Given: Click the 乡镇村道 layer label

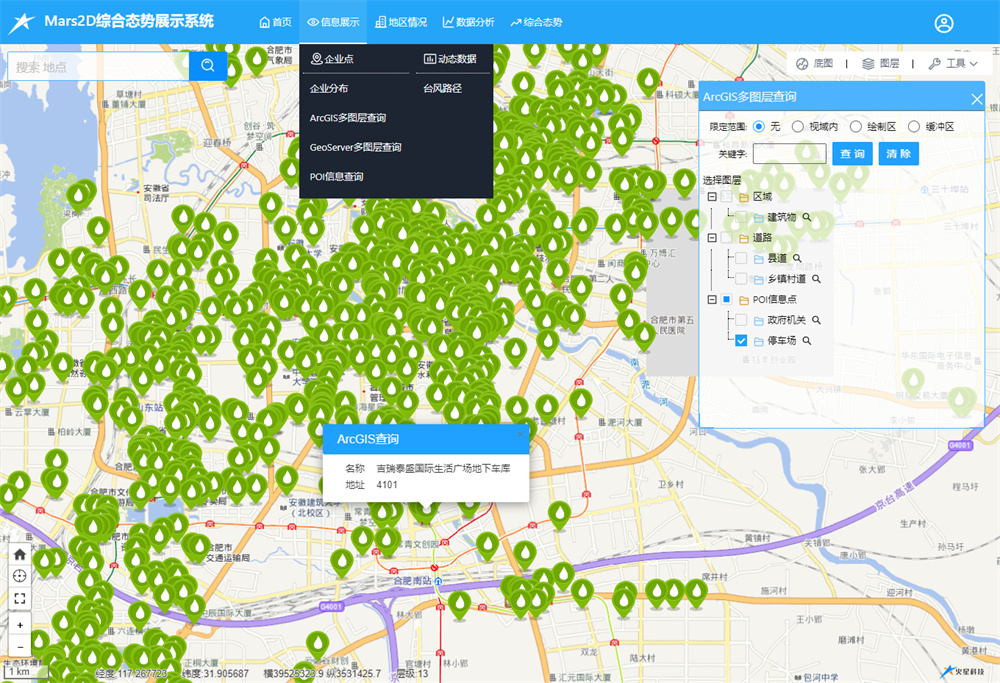Looking at the screenshot, I should (x=786, y=279).
